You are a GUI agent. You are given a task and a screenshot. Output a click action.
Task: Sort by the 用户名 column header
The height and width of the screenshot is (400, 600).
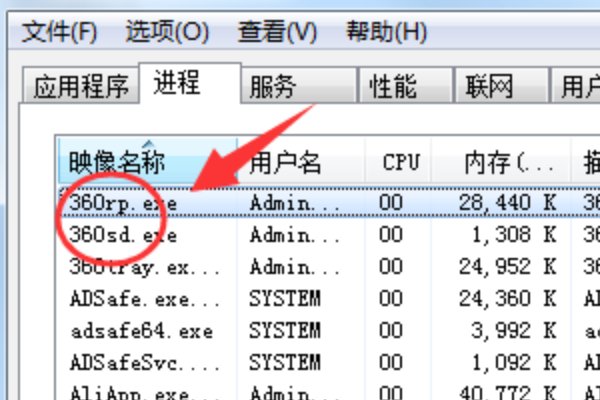click(301, 161)
